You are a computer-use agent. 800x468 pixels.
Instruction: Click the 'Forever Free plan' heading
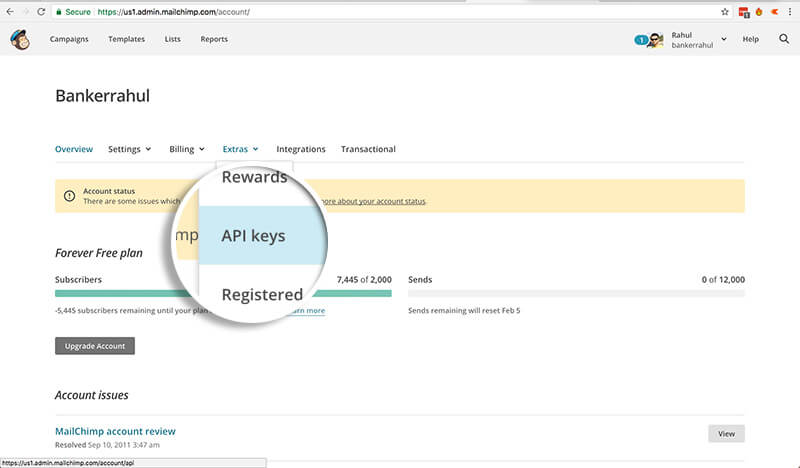[99, 253]
